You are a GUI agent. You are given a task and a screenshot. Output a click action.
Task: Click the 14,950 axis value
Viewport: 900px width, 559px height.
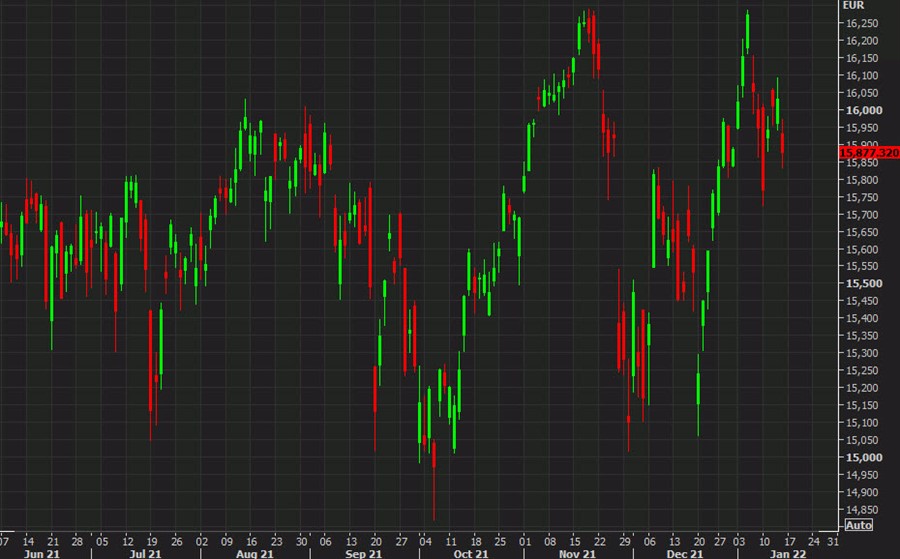pyautogui.click(x=862, y=475)
